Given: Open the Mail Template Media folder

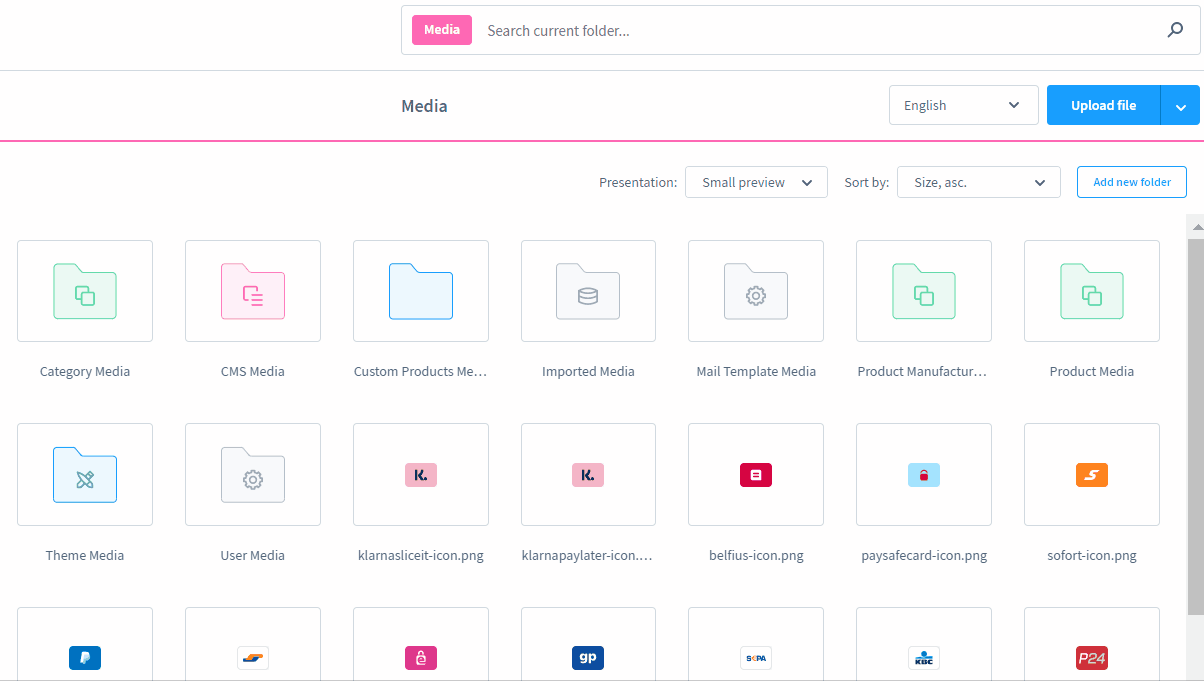Looking at the screenshot, I should coord(756,291).
